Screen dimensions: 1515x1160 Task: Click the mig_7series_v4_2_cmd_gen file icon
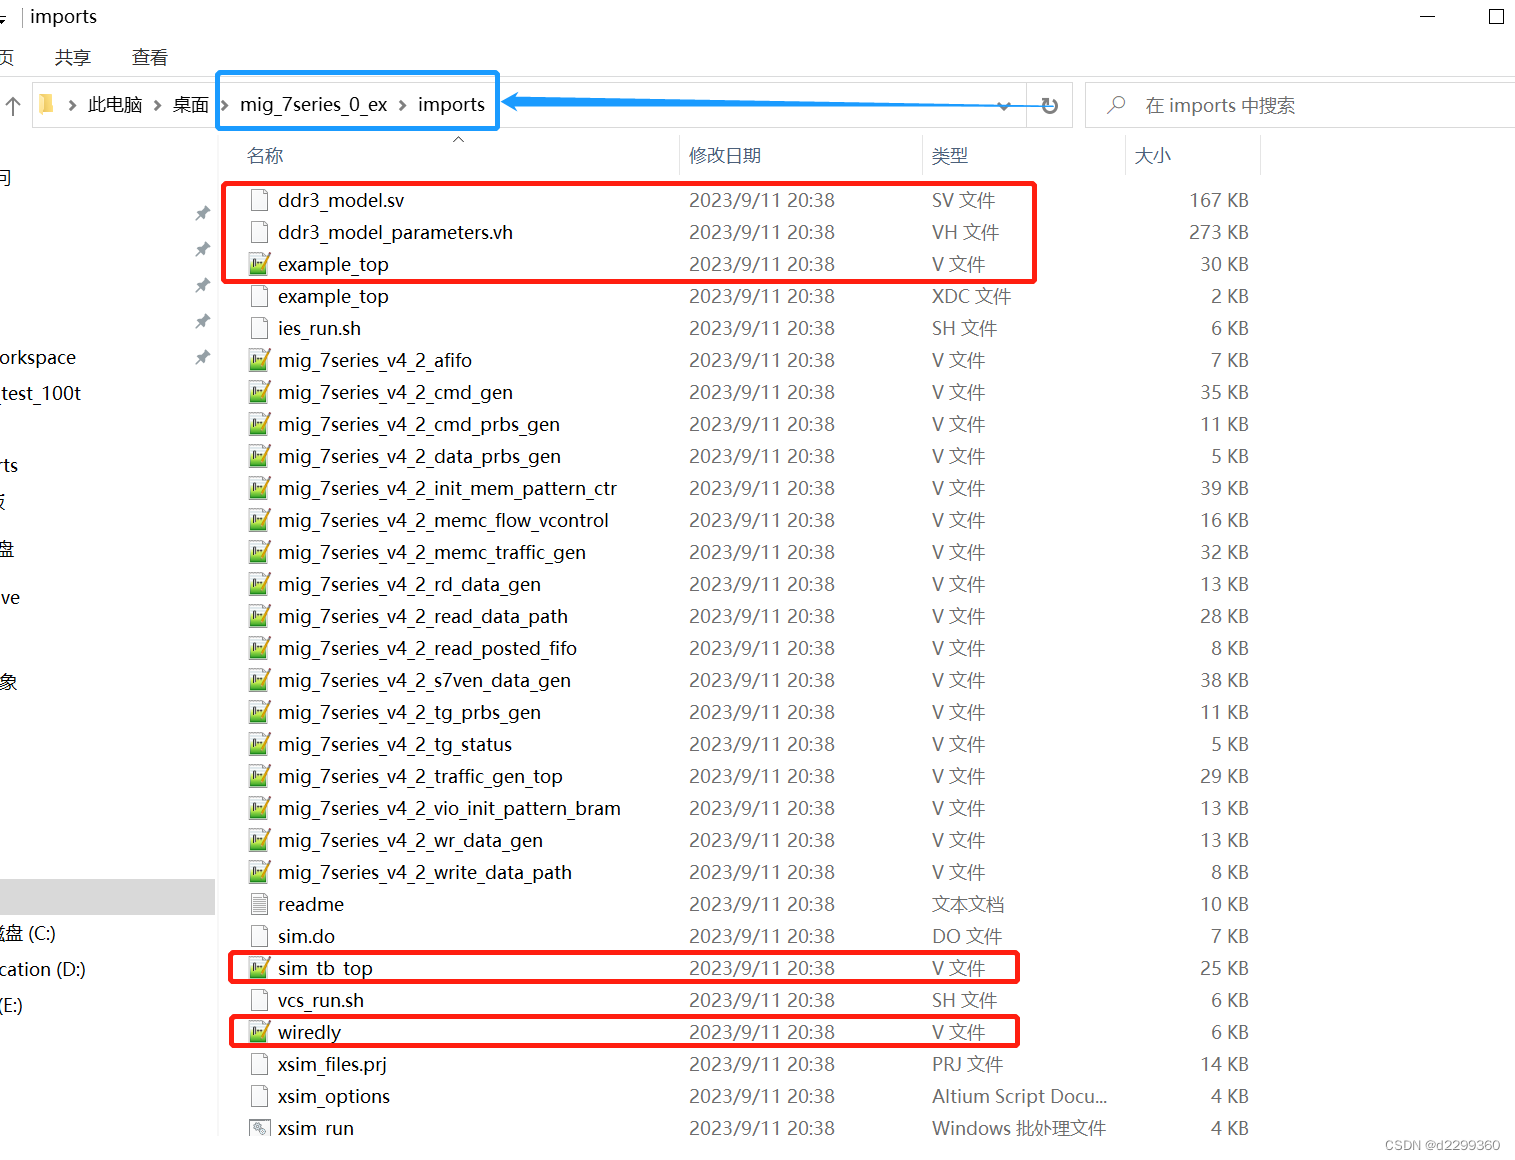point(259,392)
